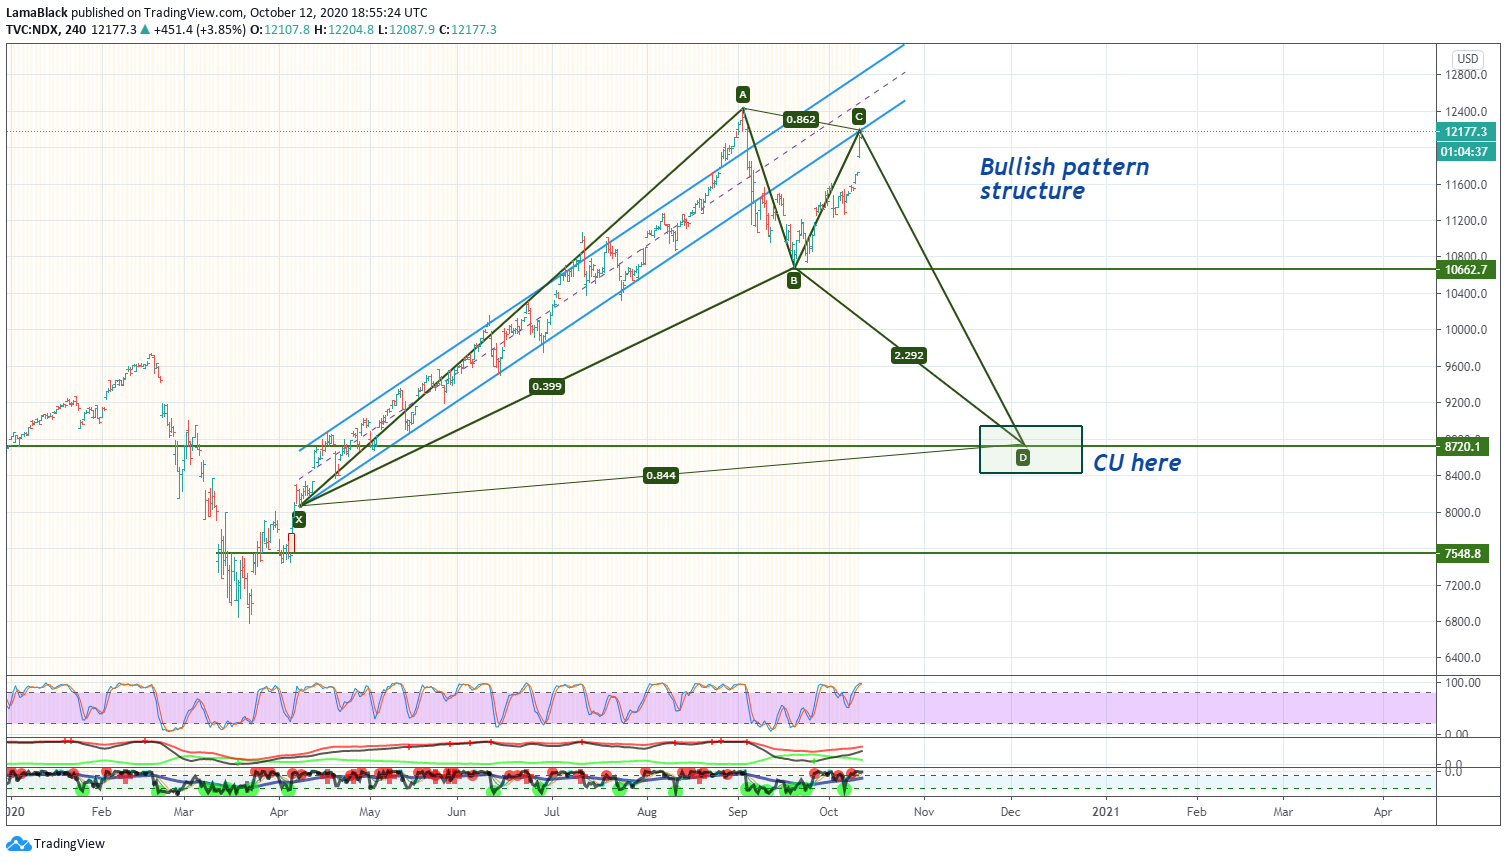
Task: Click the current price tag 12177.3
Action: (1465, 132)
